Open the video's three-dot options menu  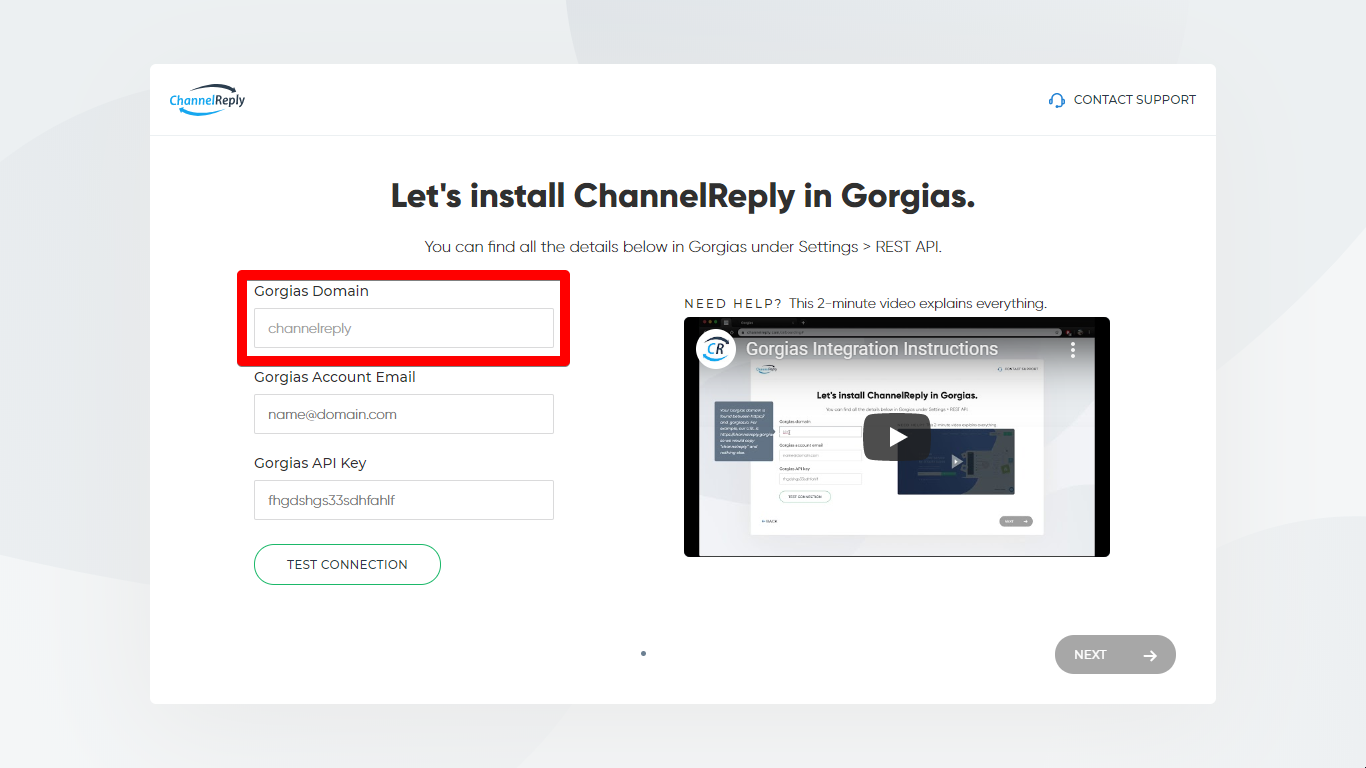click(1073, 349)
